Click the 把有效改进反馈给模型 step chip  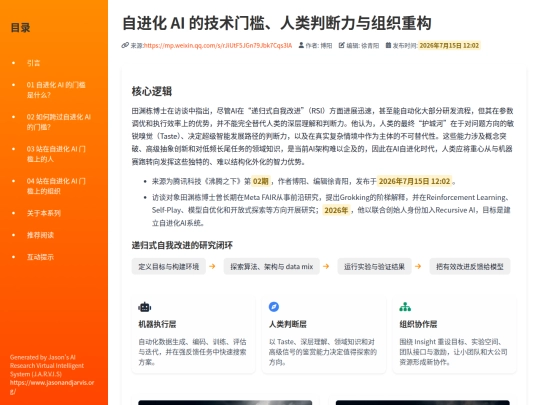[x=470, y=266]
